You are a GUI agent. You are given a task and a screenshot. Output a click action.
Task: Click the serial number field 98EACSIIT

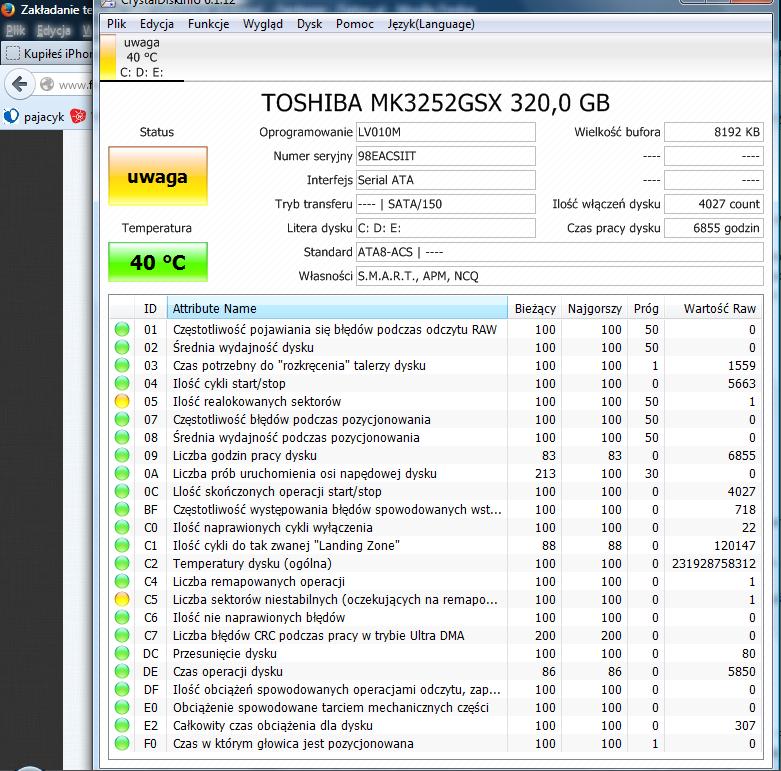[446, 156]
